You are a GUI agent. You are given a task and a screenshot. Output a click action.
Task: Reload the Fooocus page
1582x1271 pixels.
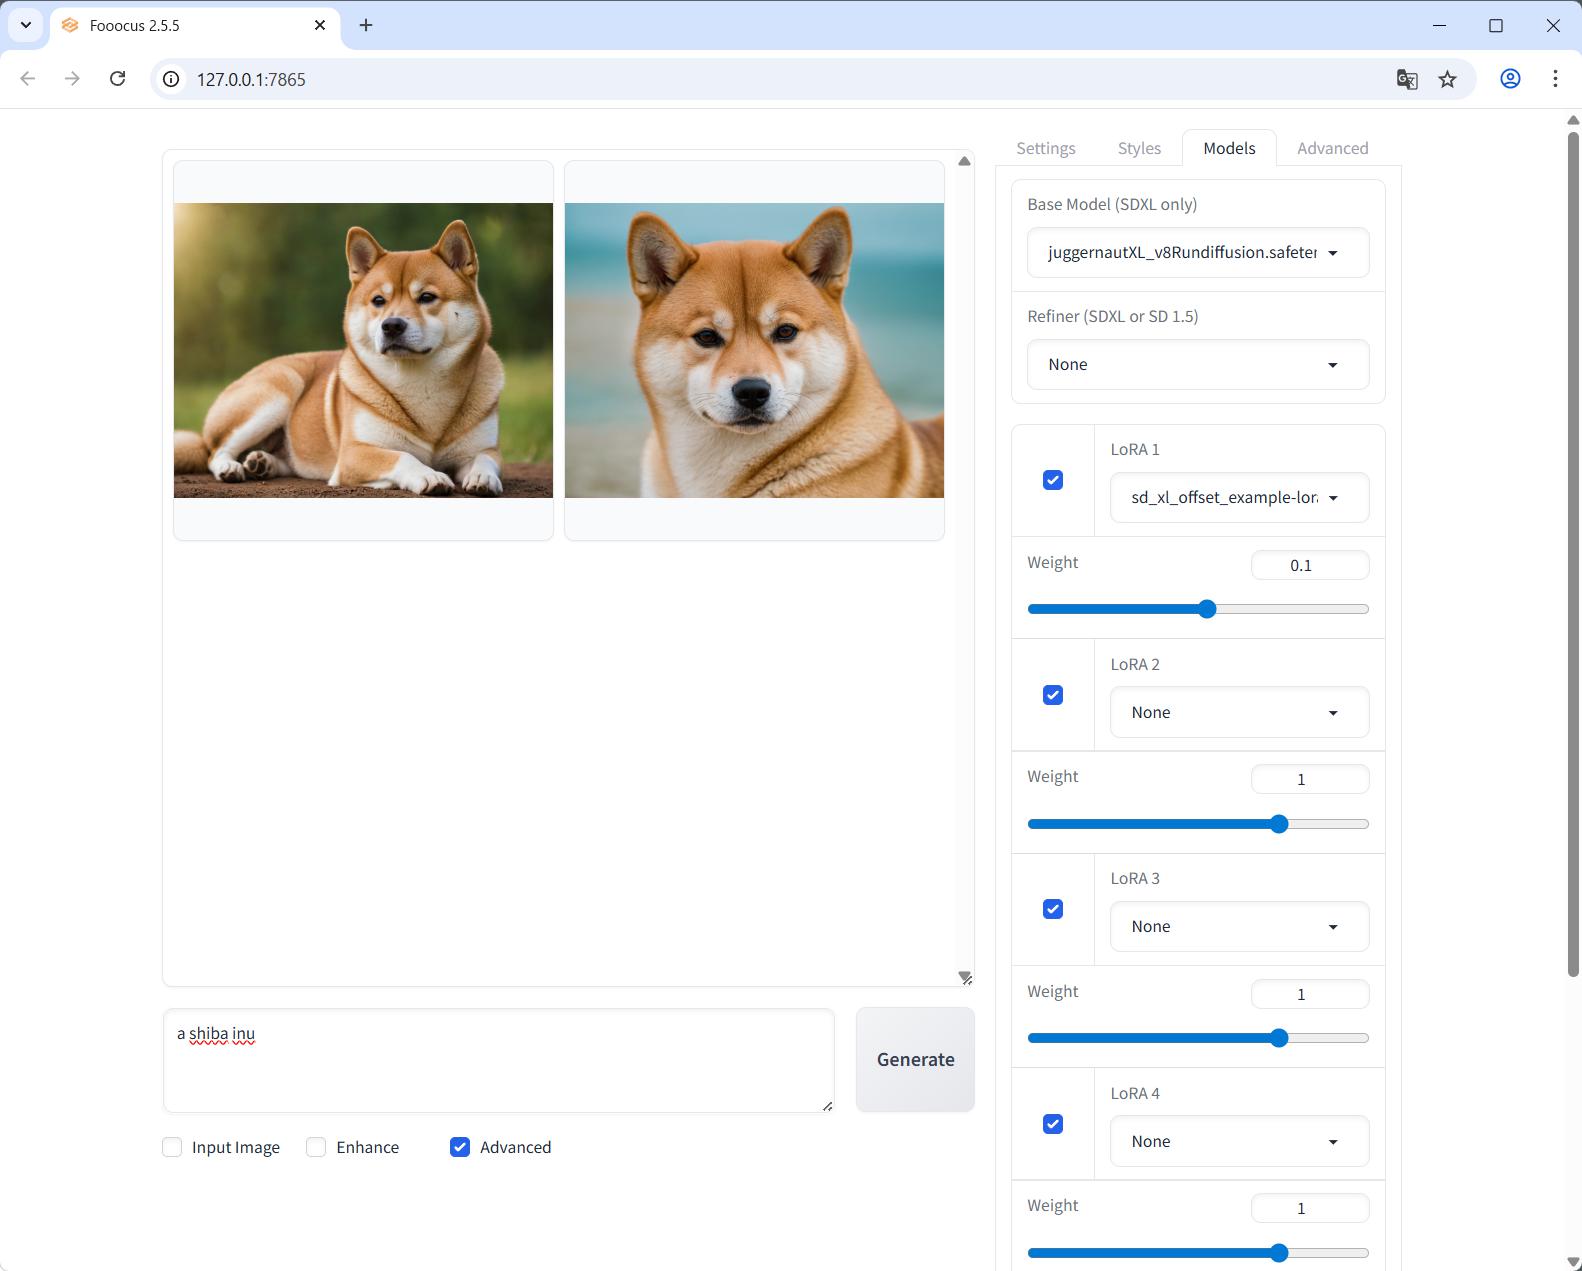coord(117,79)
